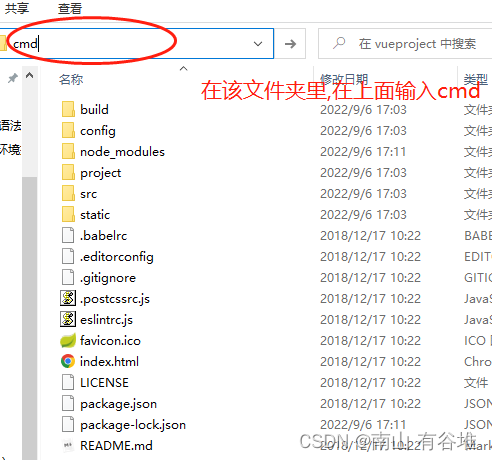The height and width of the screenshot is (460, 492).
Task: Open the 查看 ribbon tab
Action: (70, 8)
